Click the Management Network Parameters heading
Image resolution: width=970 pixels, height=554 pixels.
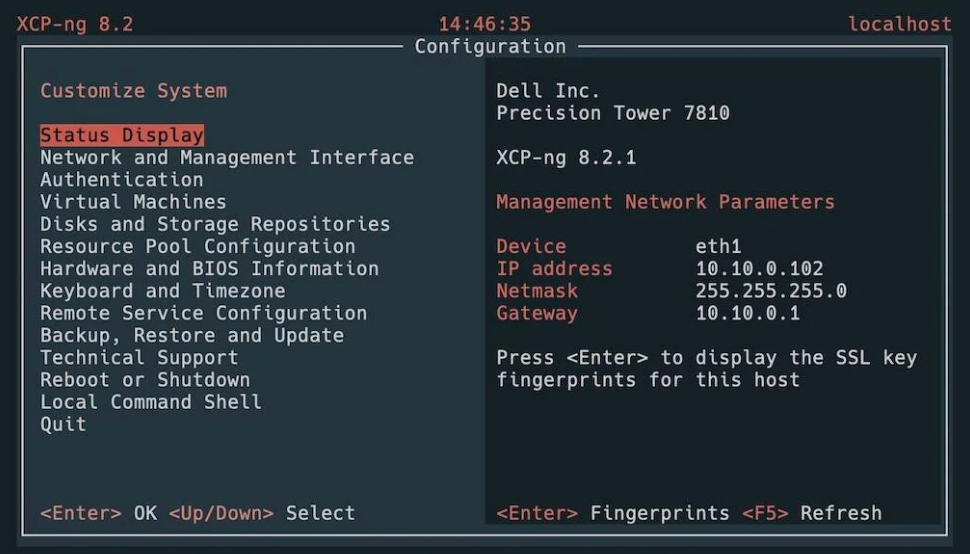[666, 202]
